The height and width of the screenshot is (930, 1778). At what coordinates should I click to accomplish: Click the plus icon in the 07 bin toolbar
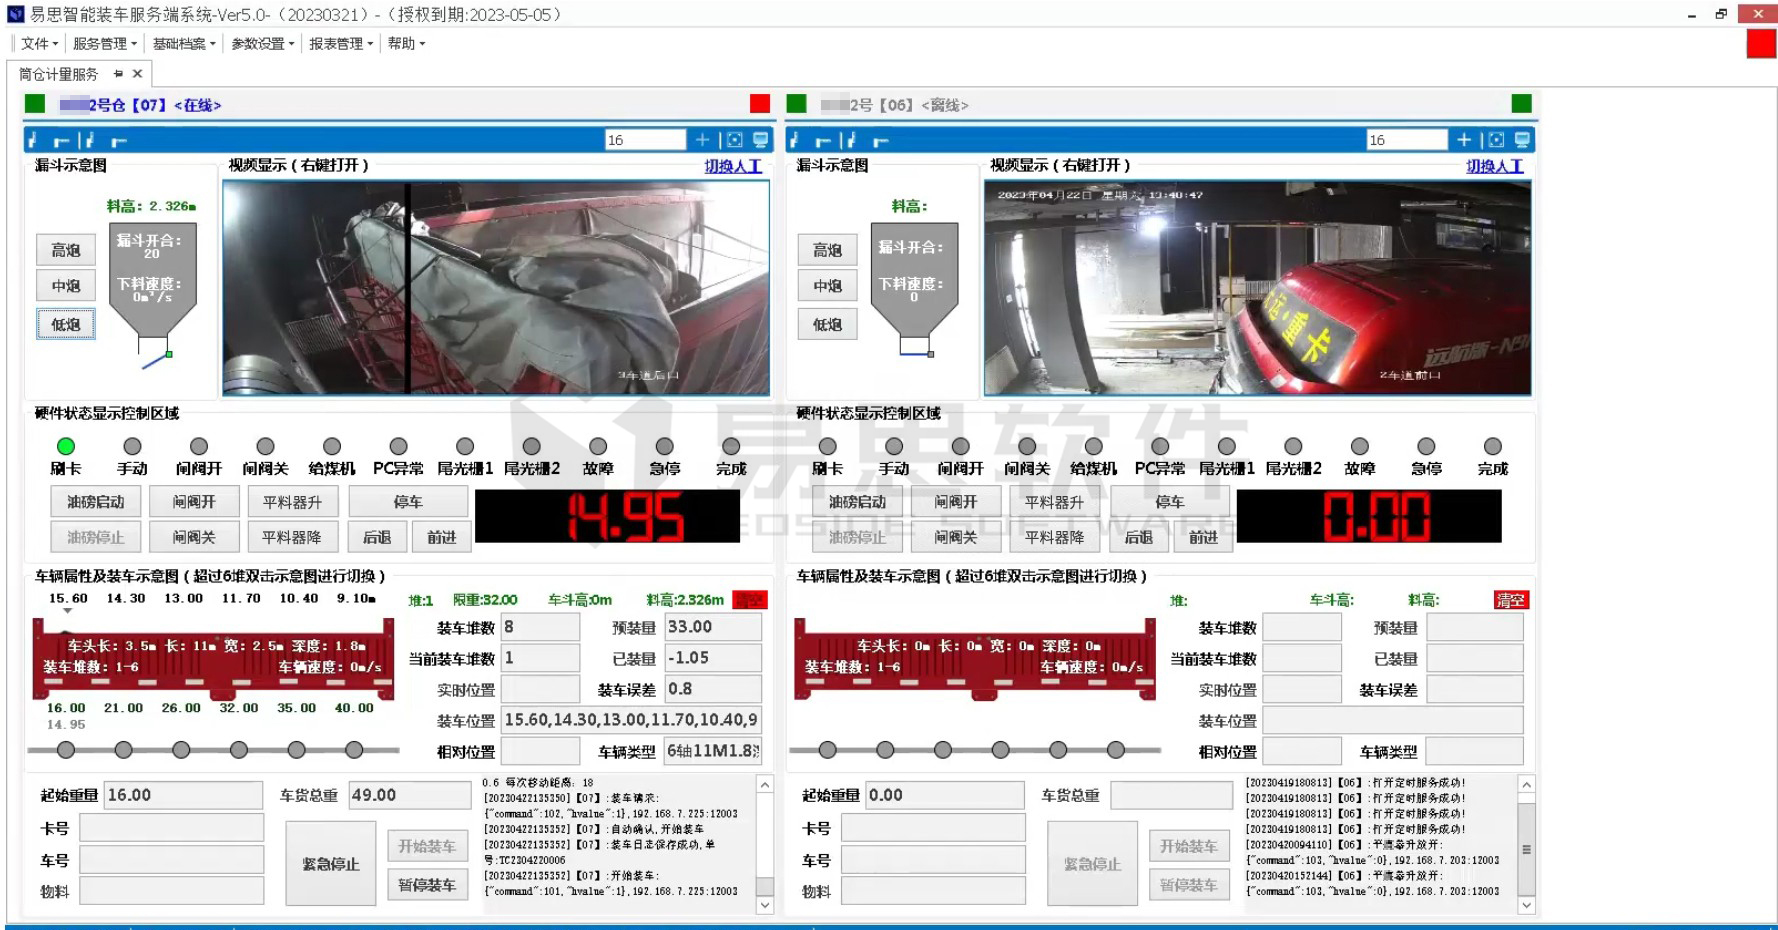[702, 140]
